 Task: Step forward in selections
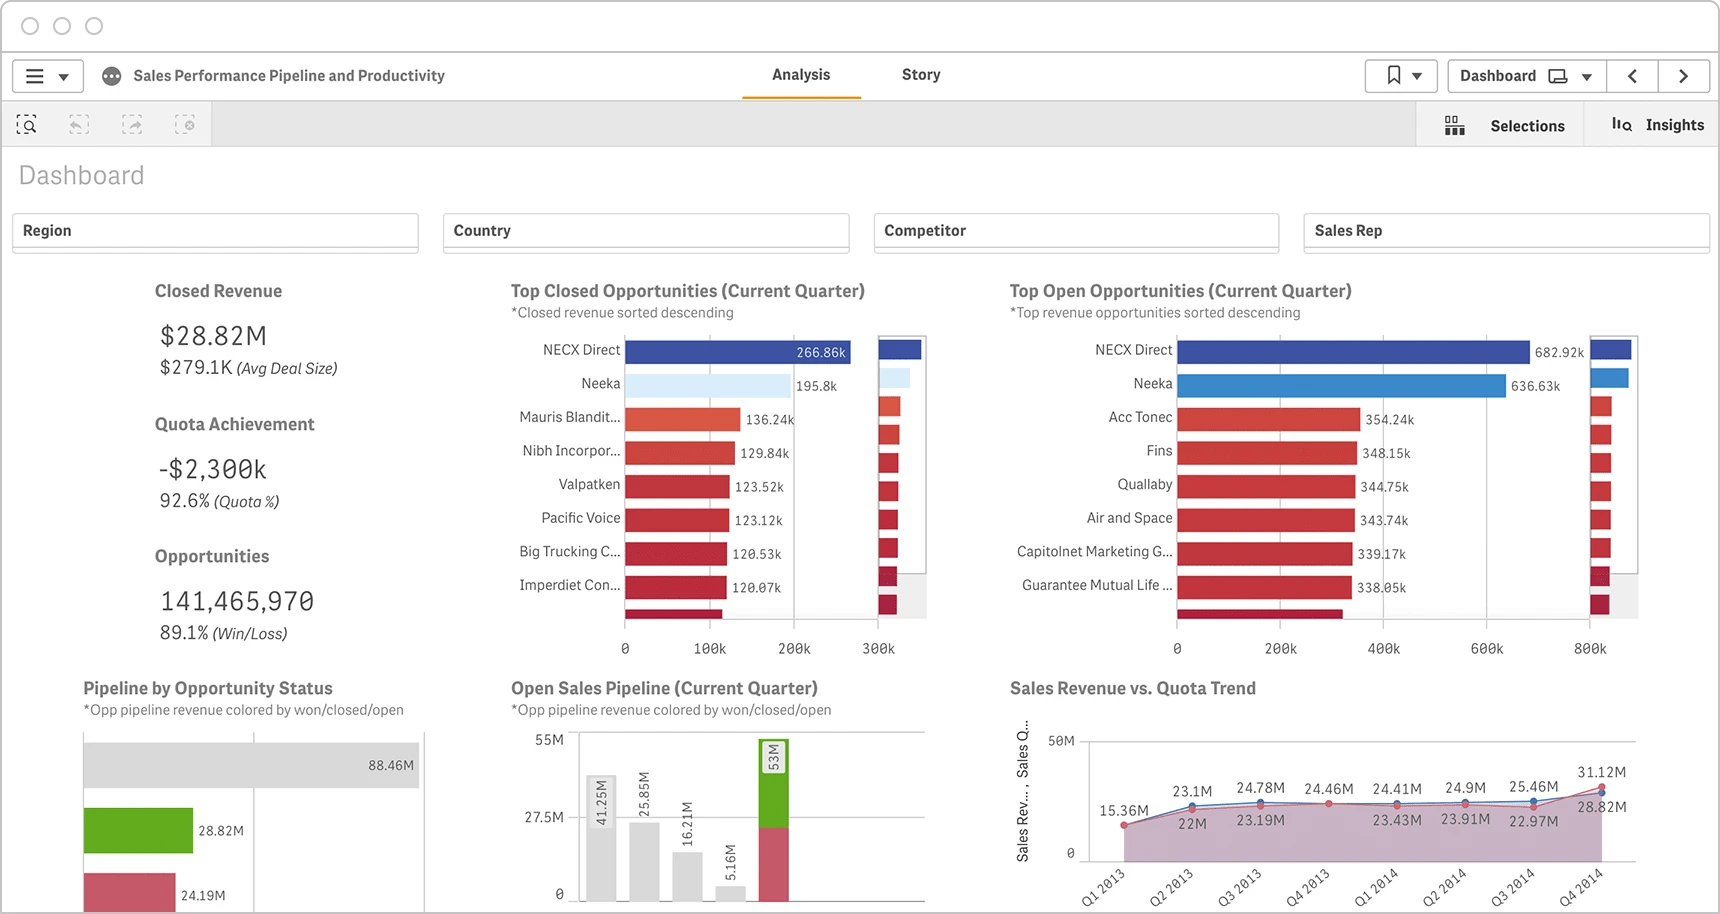pyautogui.click(x=132, y=125)
